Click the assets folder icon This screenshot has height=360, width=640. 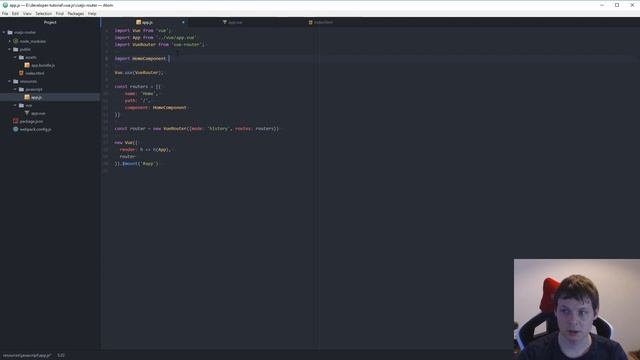(x=22, y=57)
